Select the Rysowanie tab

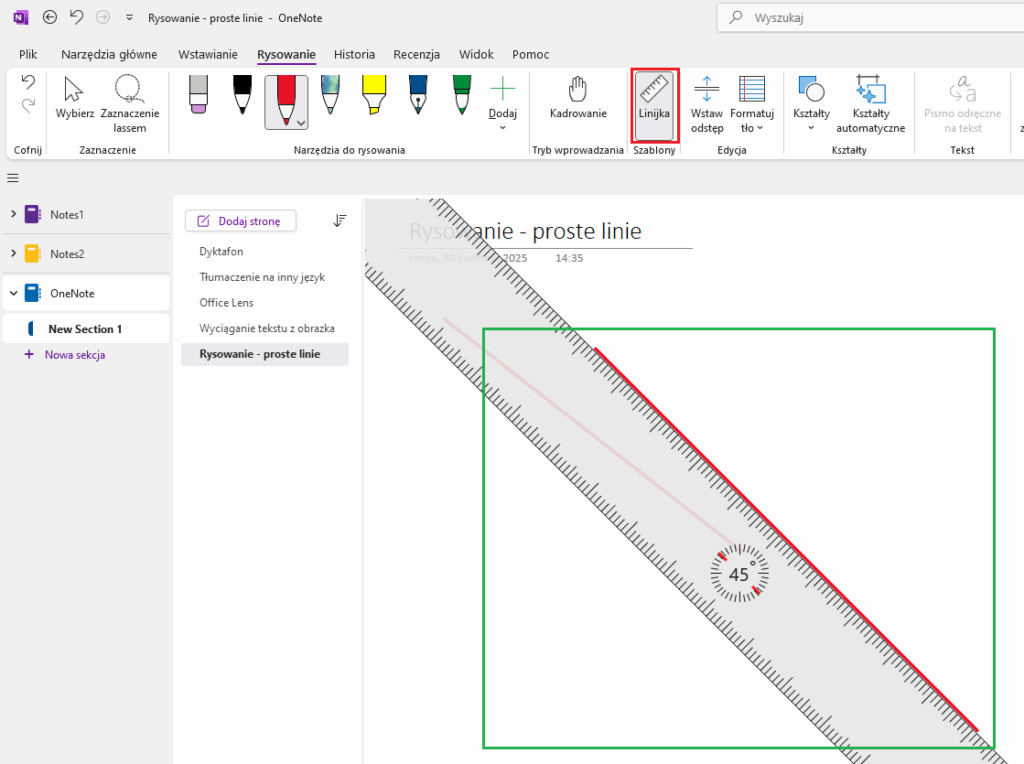286,54
